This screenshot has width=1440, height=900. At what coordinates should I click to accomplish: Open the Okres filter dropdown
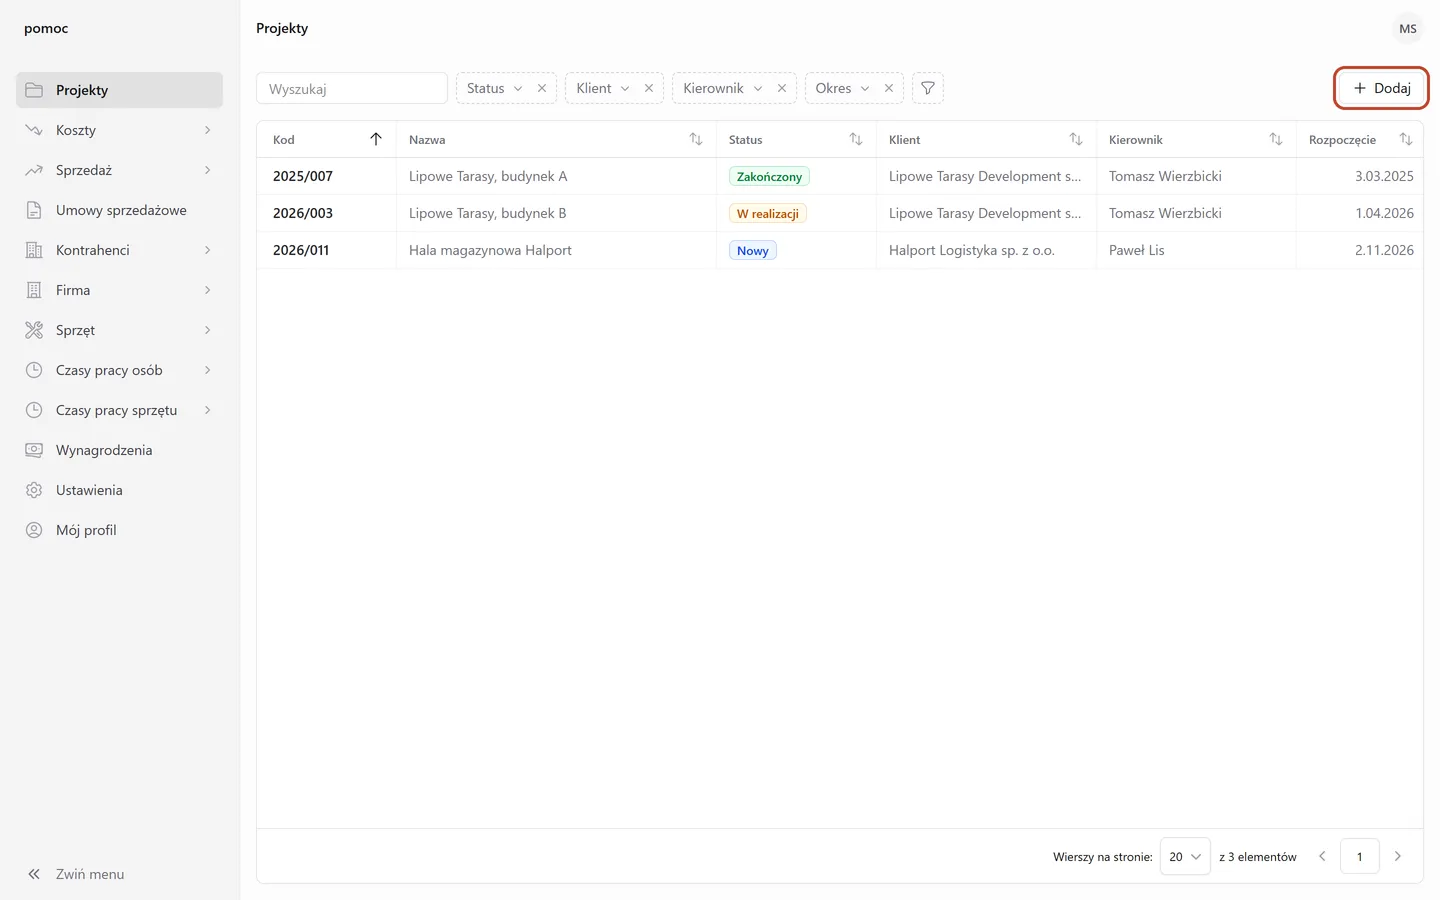pos(842,88)
